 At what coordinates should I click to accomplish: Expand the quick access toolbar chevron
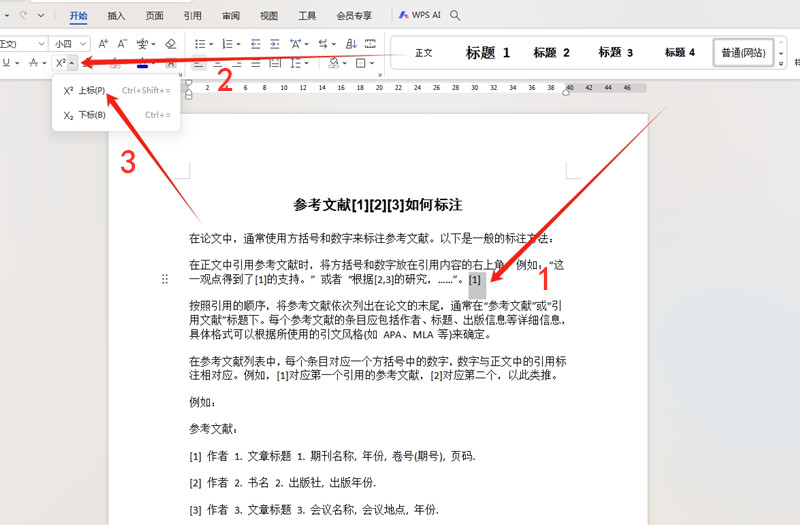click(41, 15)
